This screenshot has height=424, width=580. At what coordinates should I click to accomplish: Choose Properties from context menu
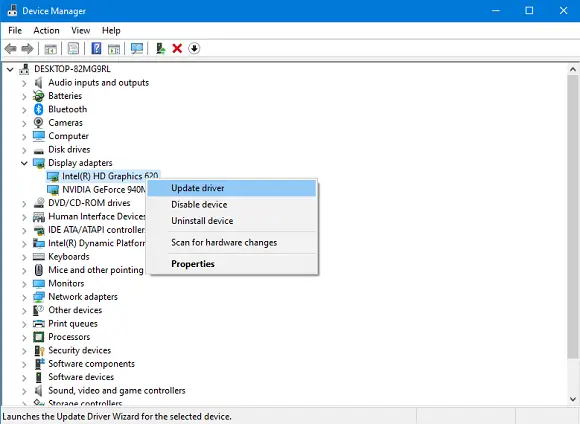(232, 264)
